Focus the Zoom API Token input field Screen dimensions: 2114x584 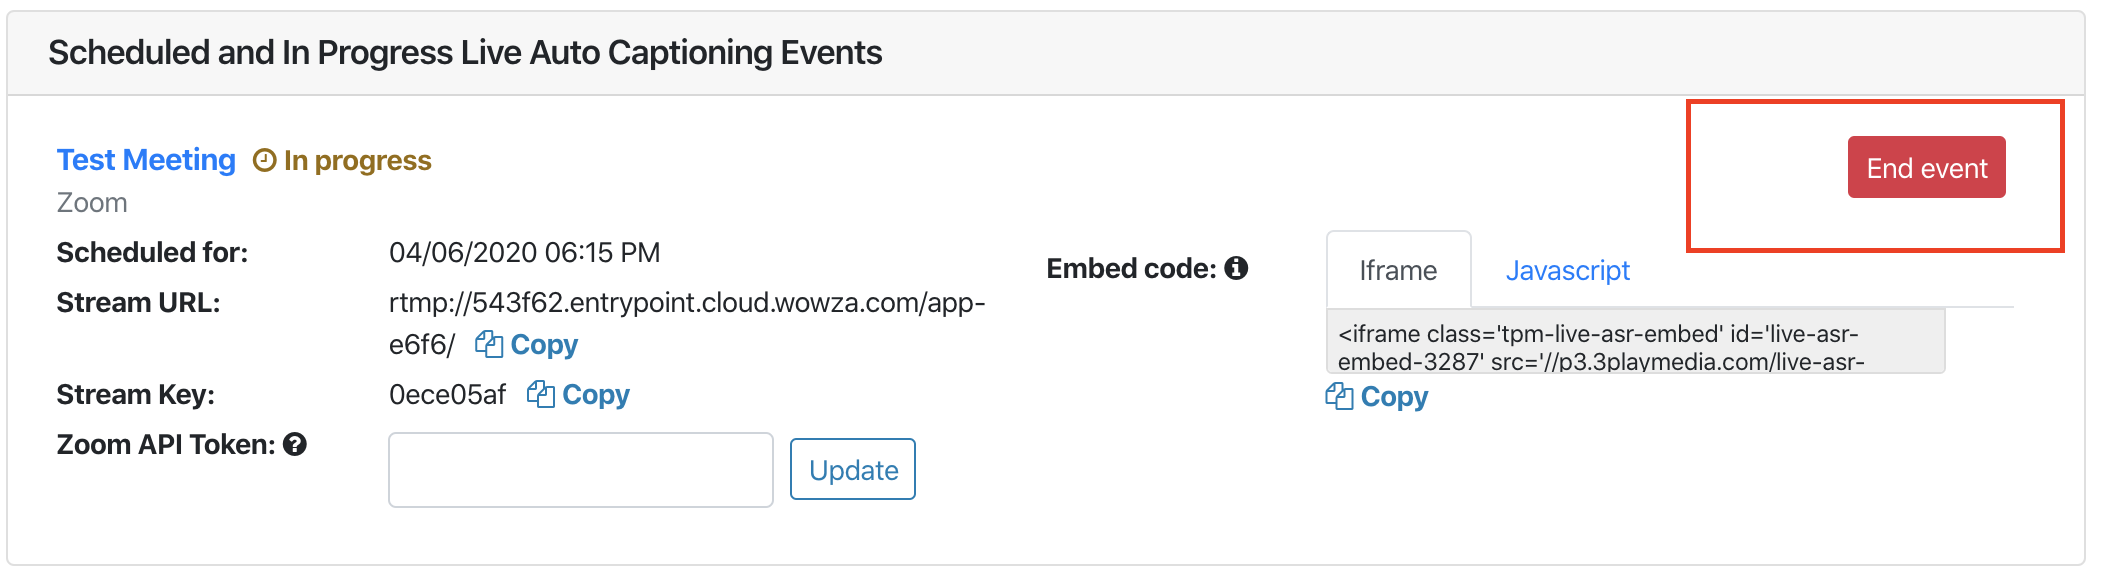tap(581, 470)
